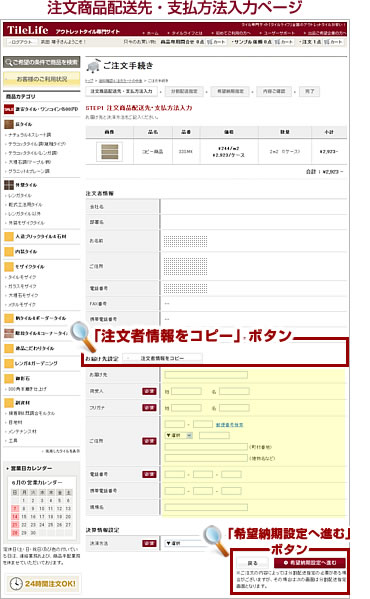This screenshot has height=599, width=370.
Task: Open お客様のご利用状況
Action: [42, 79]
